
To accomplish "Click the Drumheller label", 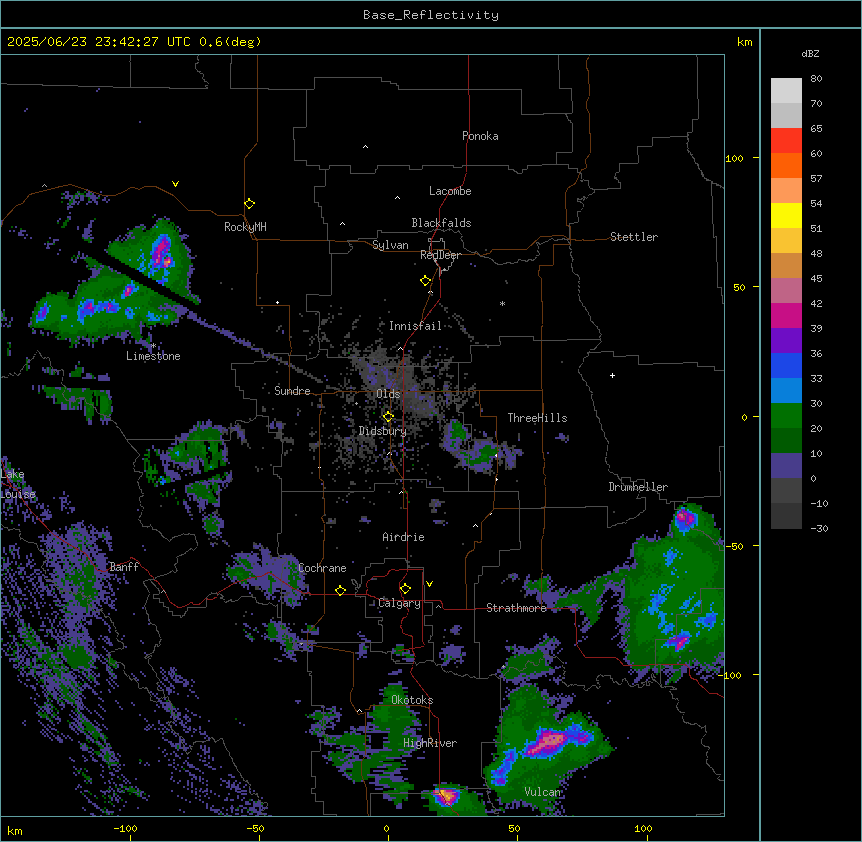I will point(638,487).
